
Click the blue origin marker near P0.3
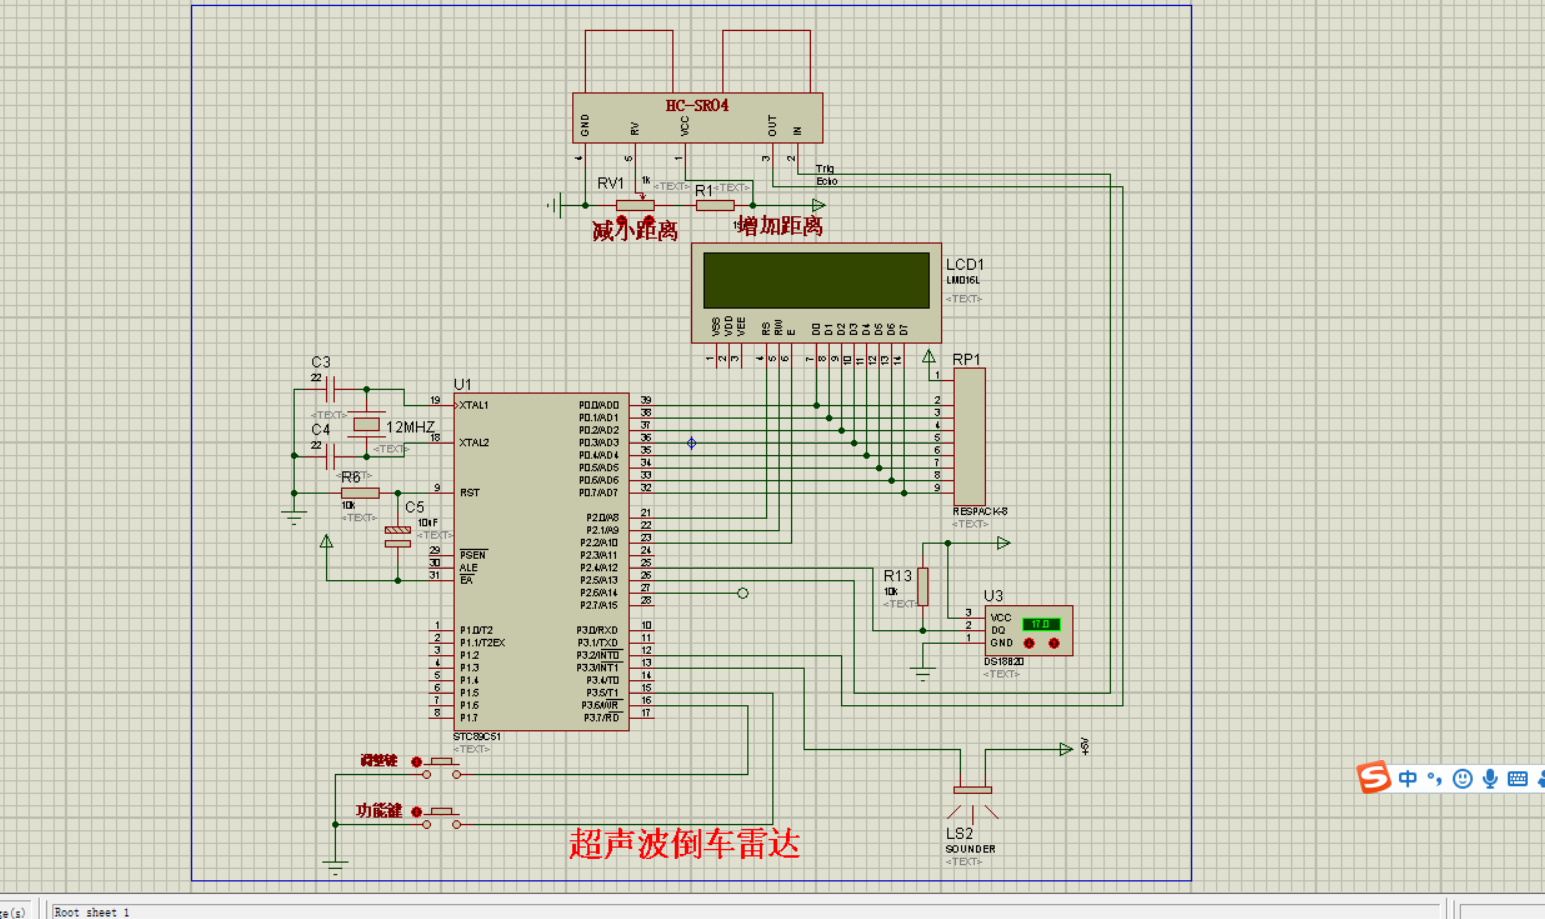[691, 443]
